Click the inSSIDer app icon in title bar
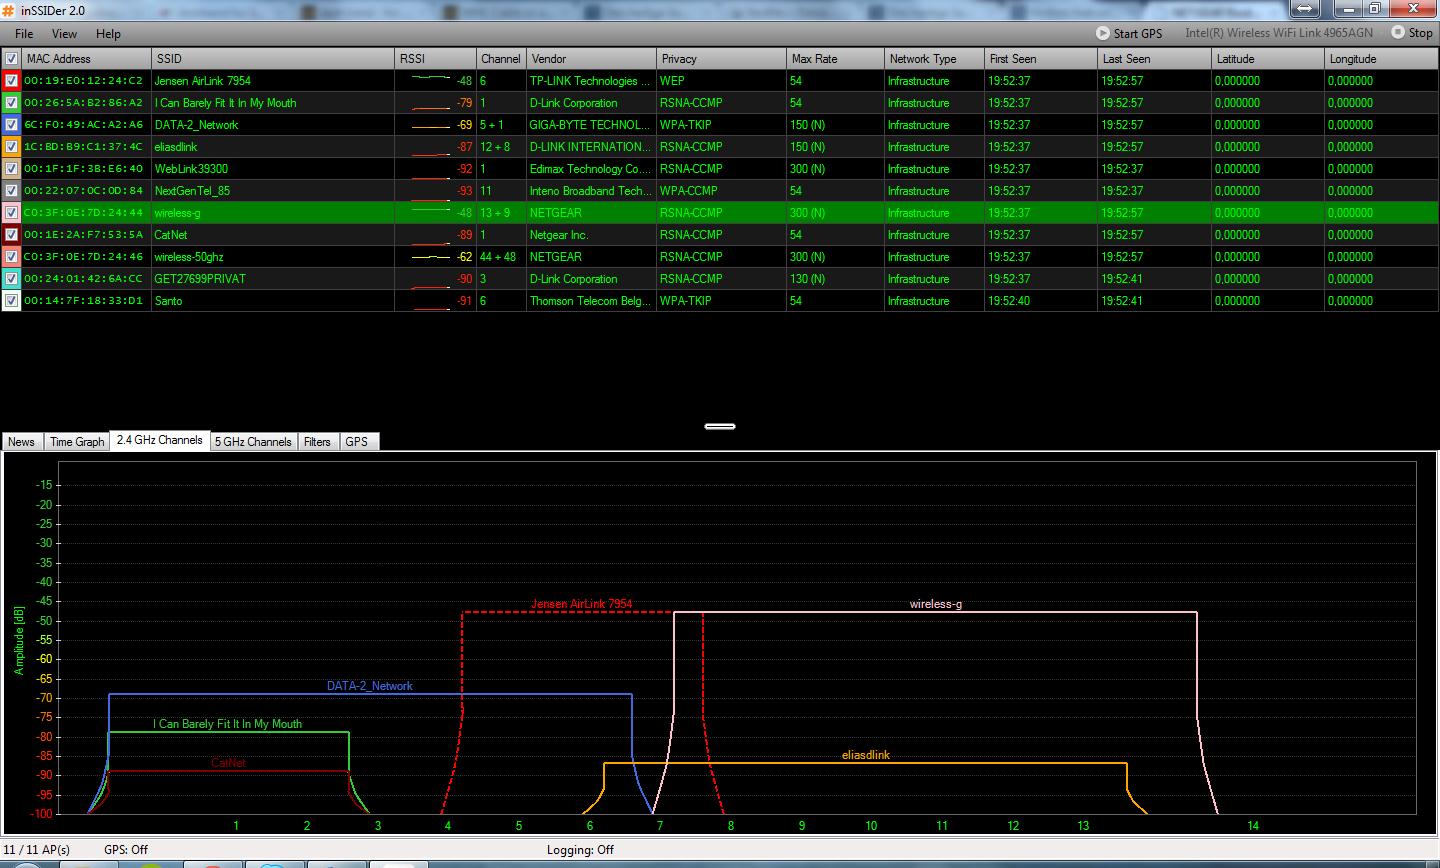 9,9
